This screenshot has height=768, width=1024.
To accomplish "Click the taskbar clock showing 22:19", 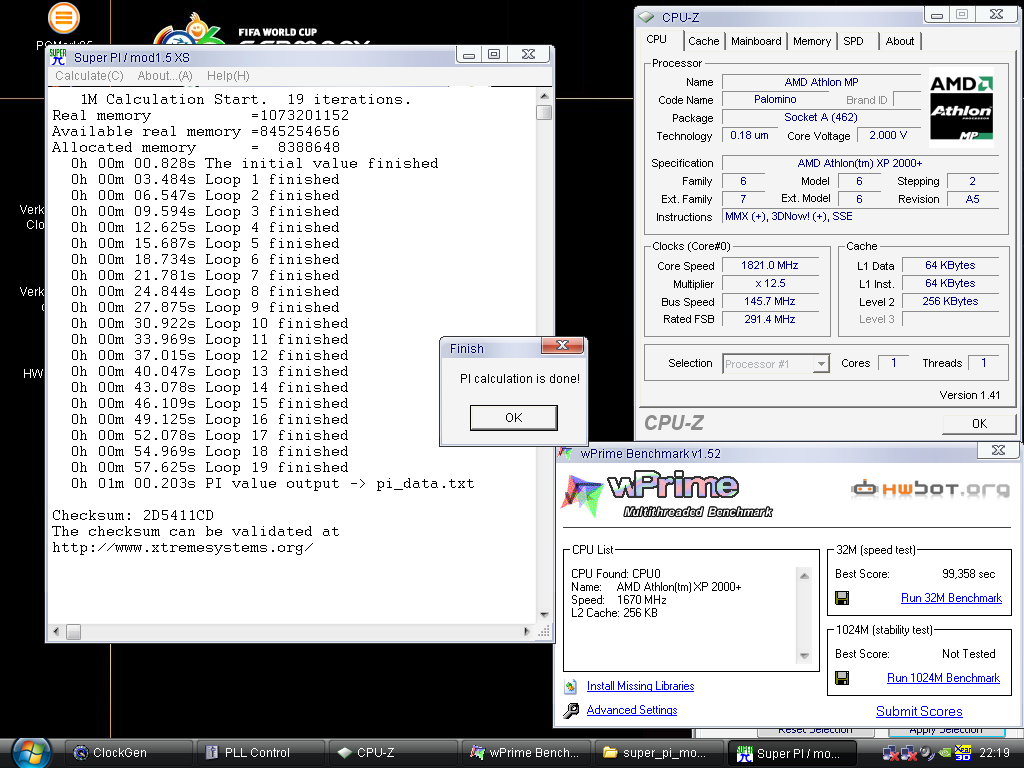I will coord(994,753).
